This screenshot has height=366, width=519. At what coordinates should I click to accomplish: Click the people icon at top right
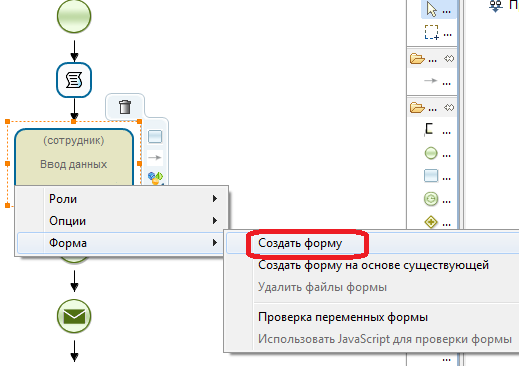click(496, 6)
